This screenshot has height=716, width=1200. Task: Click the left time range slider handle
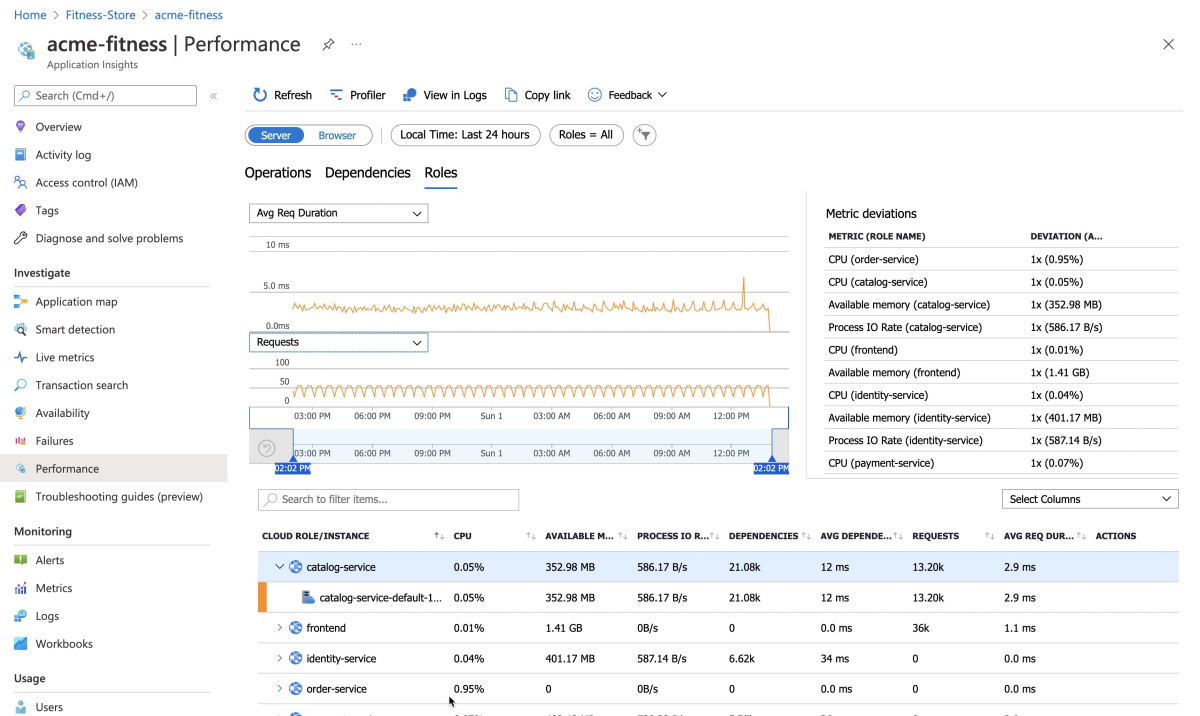(x=292, y=458)
